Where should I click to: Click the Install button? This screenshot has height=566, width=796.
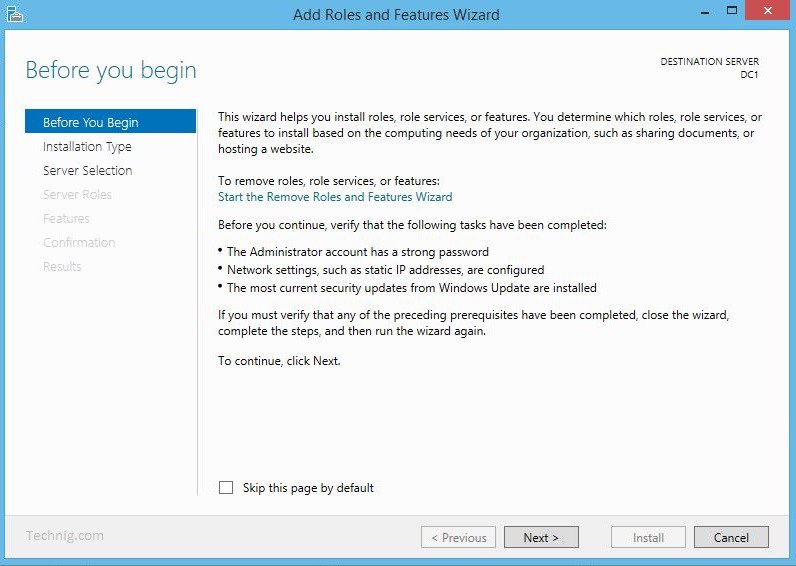pos(648,537)
